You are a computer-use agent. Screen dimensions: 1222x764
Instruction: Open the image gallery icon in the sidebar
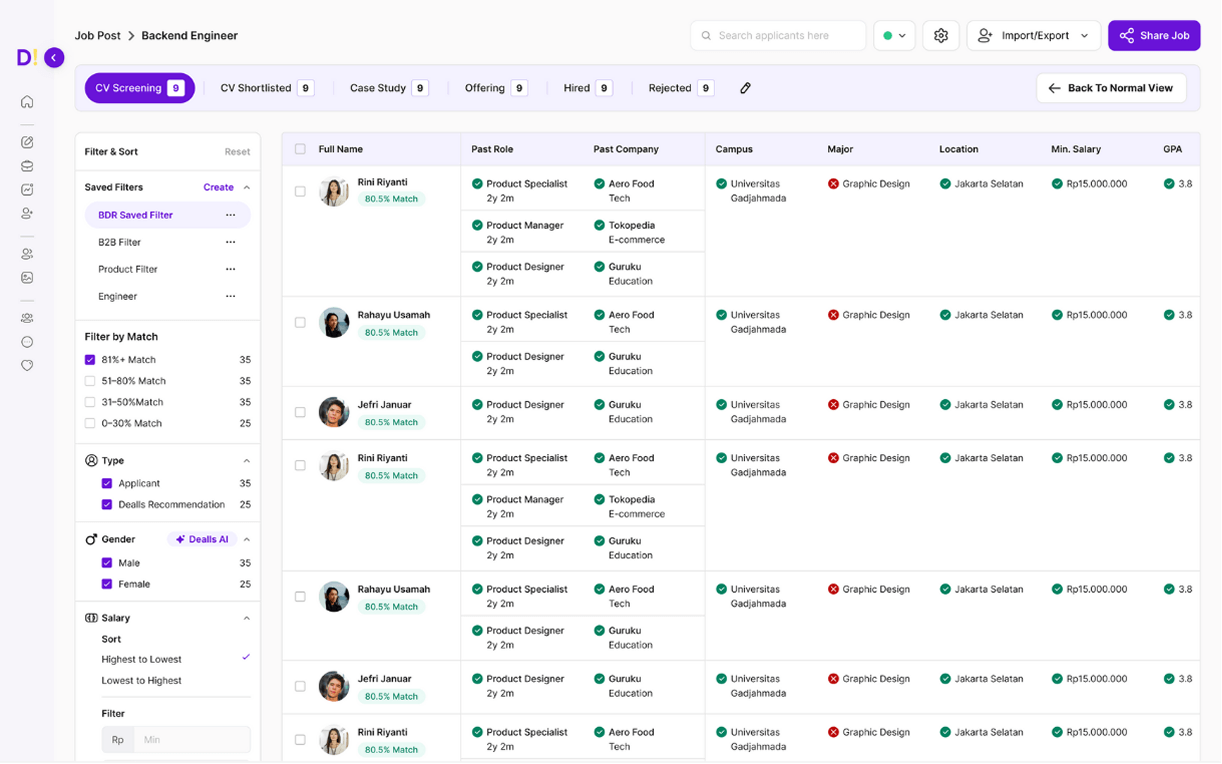point(27,278)
